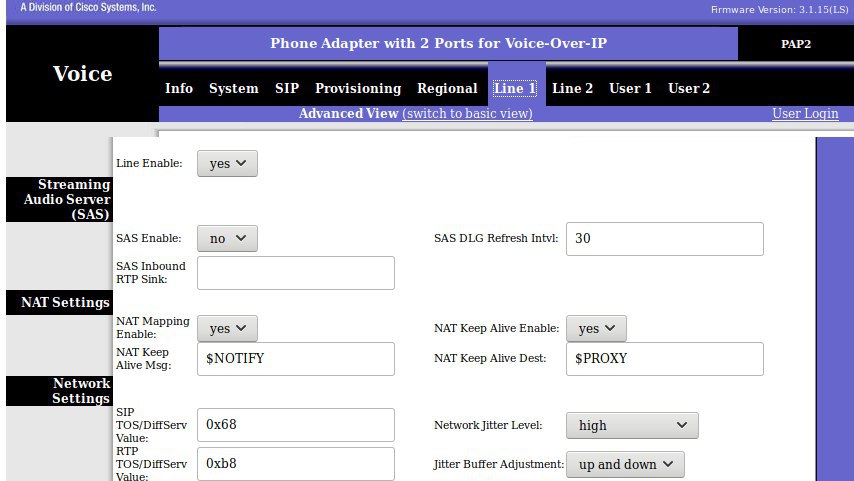Click the NAT Keep Alive Msg field
The width and height of the screenshot is (854, 481).
pyautogui.click(x=296, y=359)
